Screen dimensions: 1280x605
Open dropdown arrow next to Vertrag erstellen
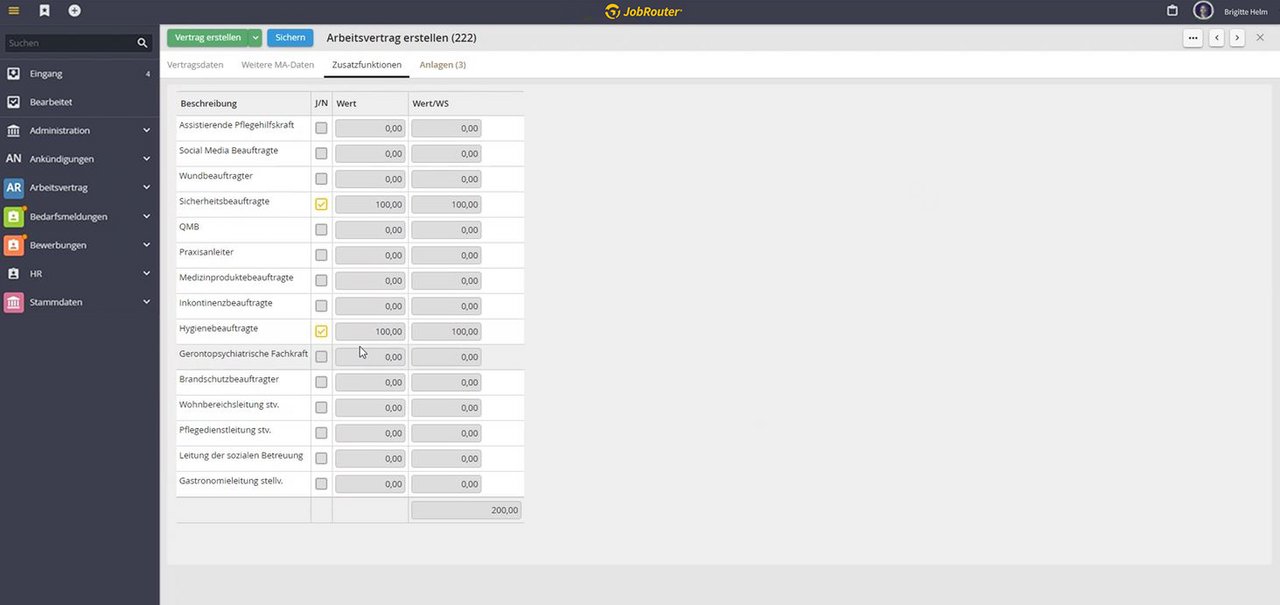coord(255,38)
